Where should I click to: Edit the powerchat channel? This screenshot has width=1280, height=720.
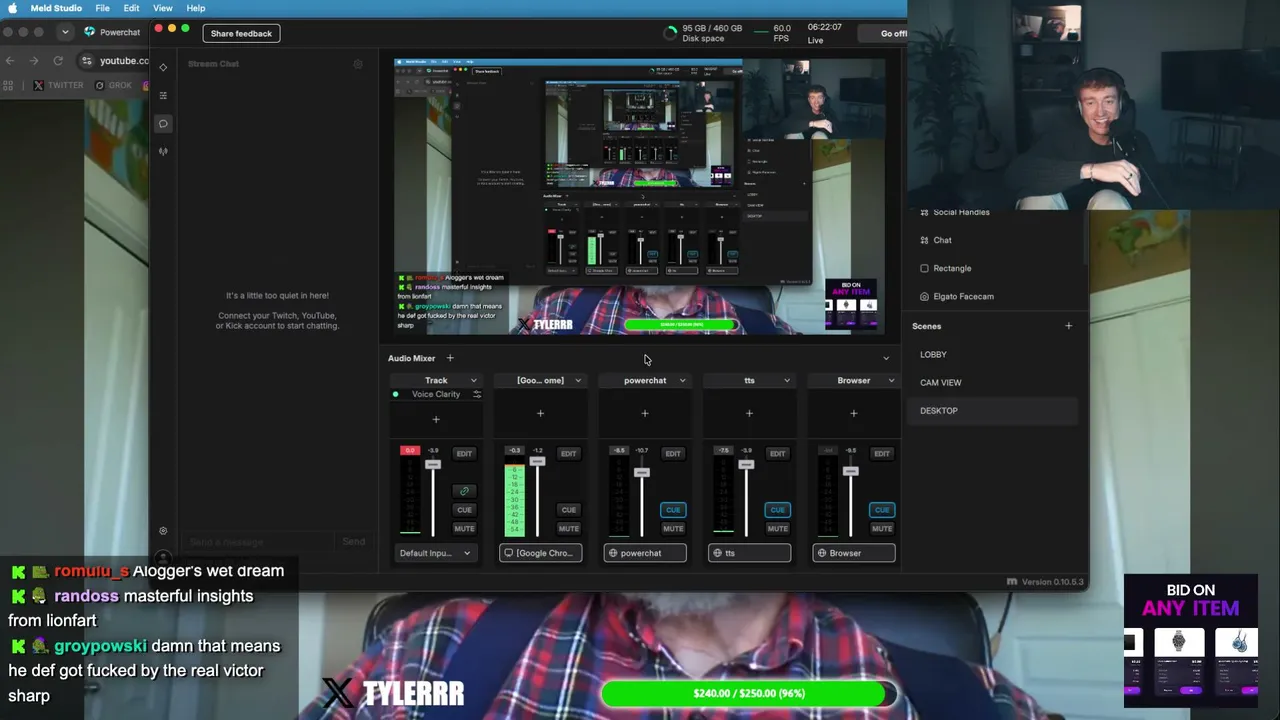click(x=673, y=454)
